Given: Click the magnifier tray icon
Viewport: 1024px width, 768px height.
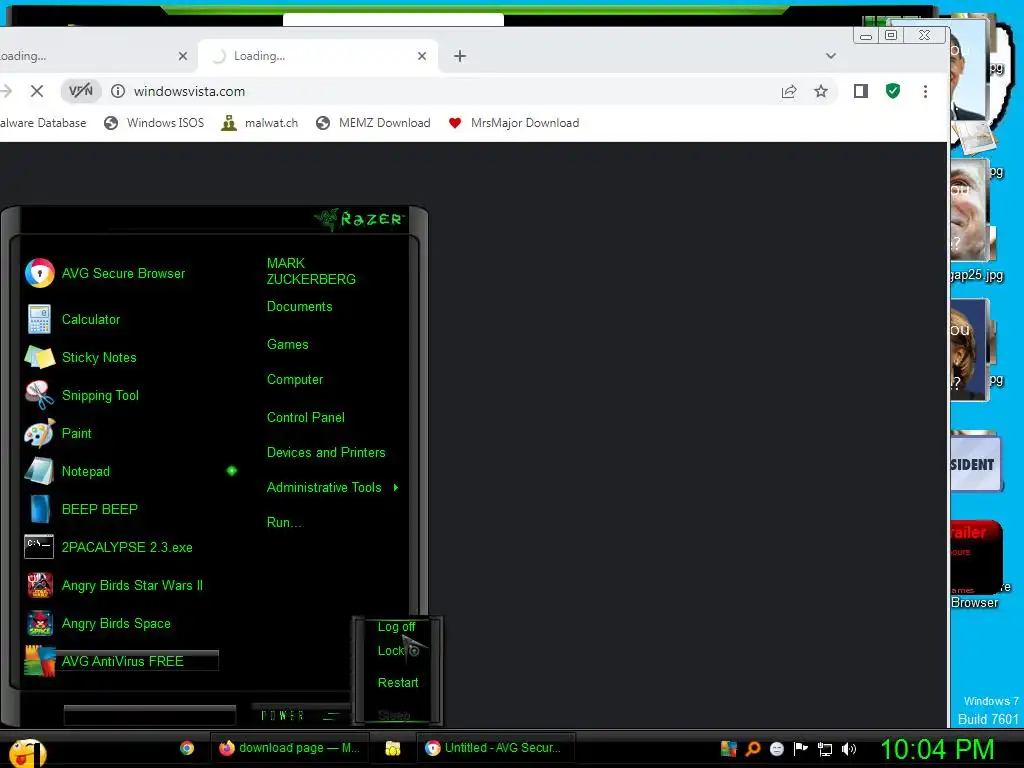Looking at the screenshot, I should click(x=753, y=749).
